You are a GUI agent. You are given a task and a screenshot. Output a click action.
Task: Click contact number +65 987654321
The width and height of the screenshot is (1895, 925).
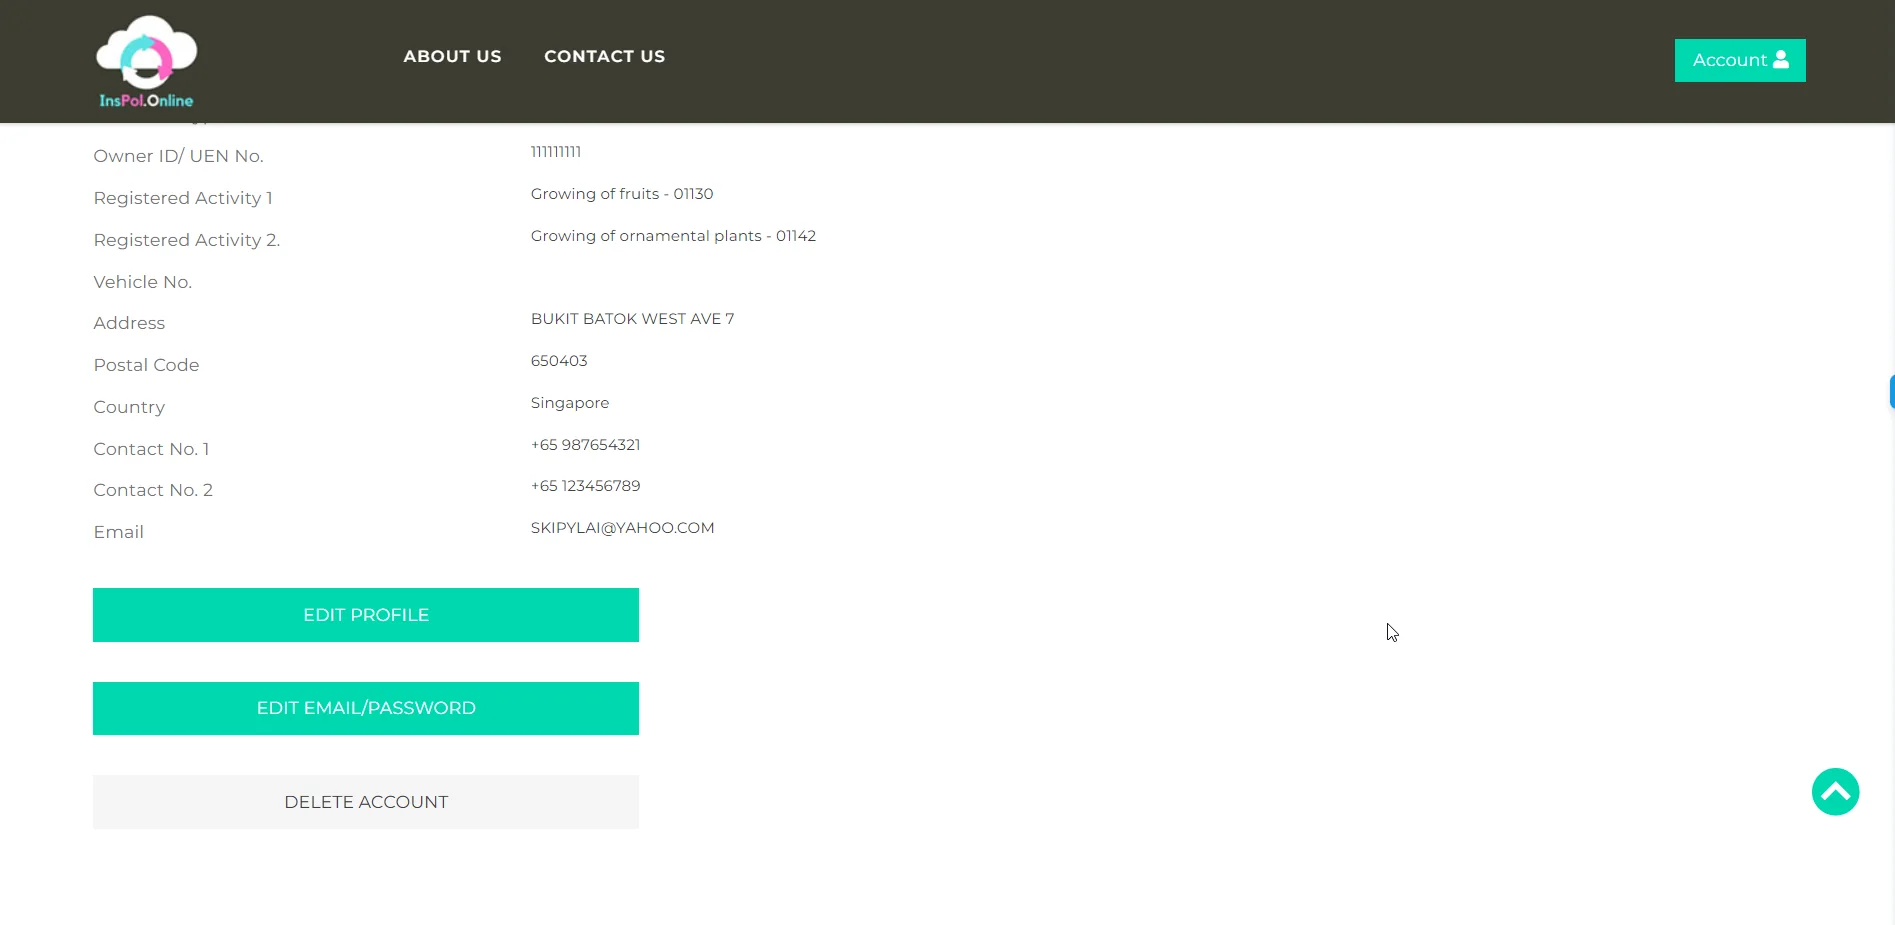[585, 445]
